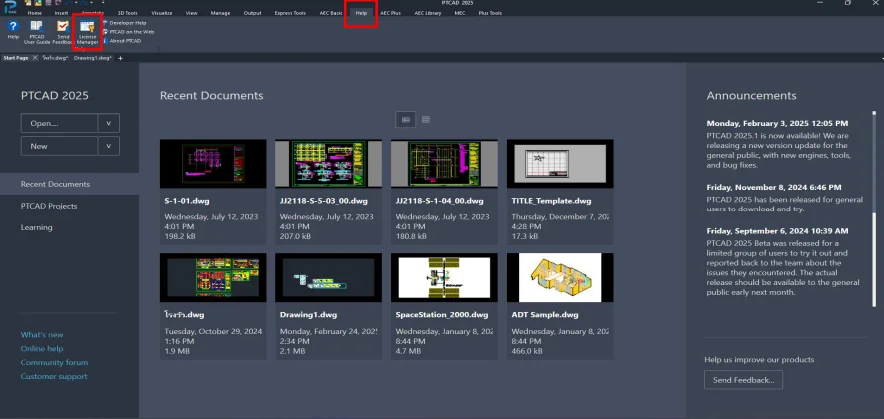
Task: Open the SpaceStation_2000.dwg thumbnail
Action: click(x=444, y=277)
